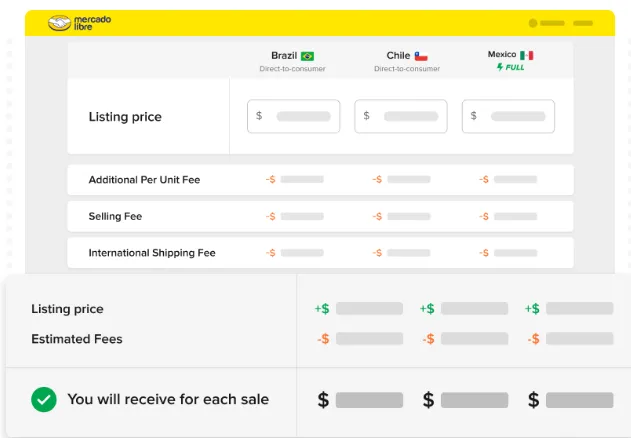Click the user avatar circle in header

(x=533, y=23)
